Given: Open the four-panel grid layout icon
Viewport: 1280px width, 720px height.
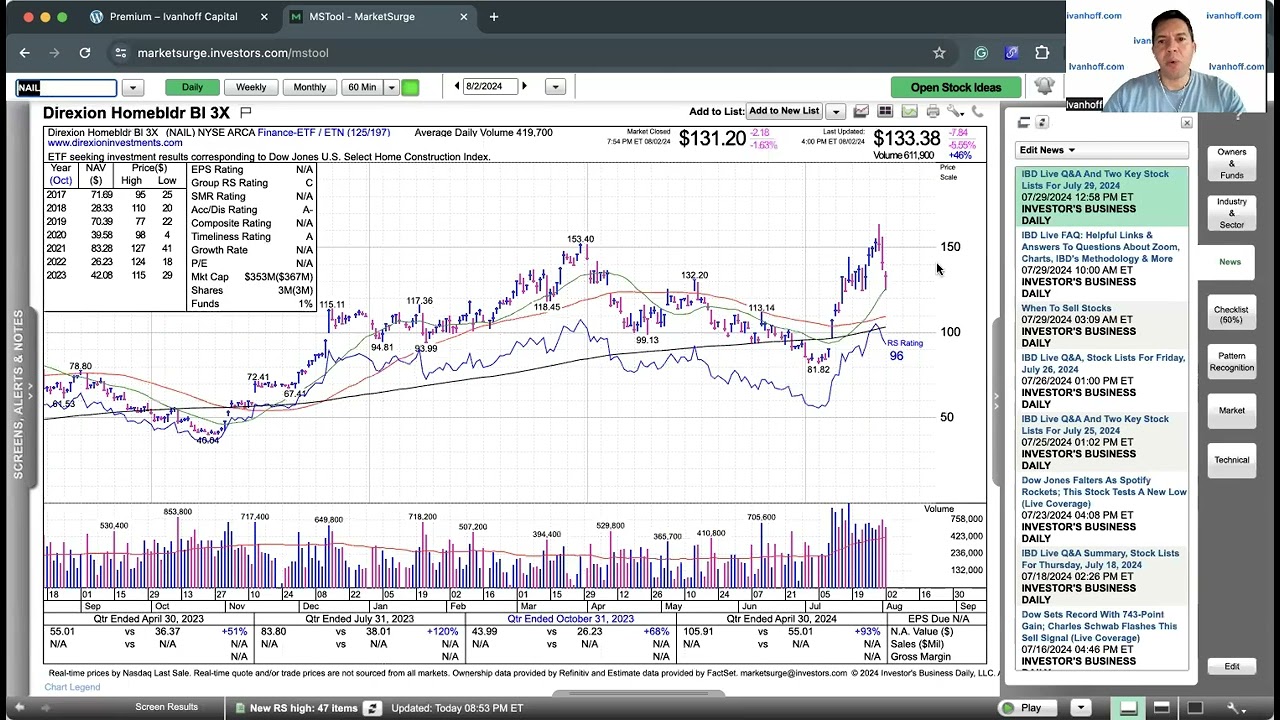Looking at the screenshot, I should (885, 111).
